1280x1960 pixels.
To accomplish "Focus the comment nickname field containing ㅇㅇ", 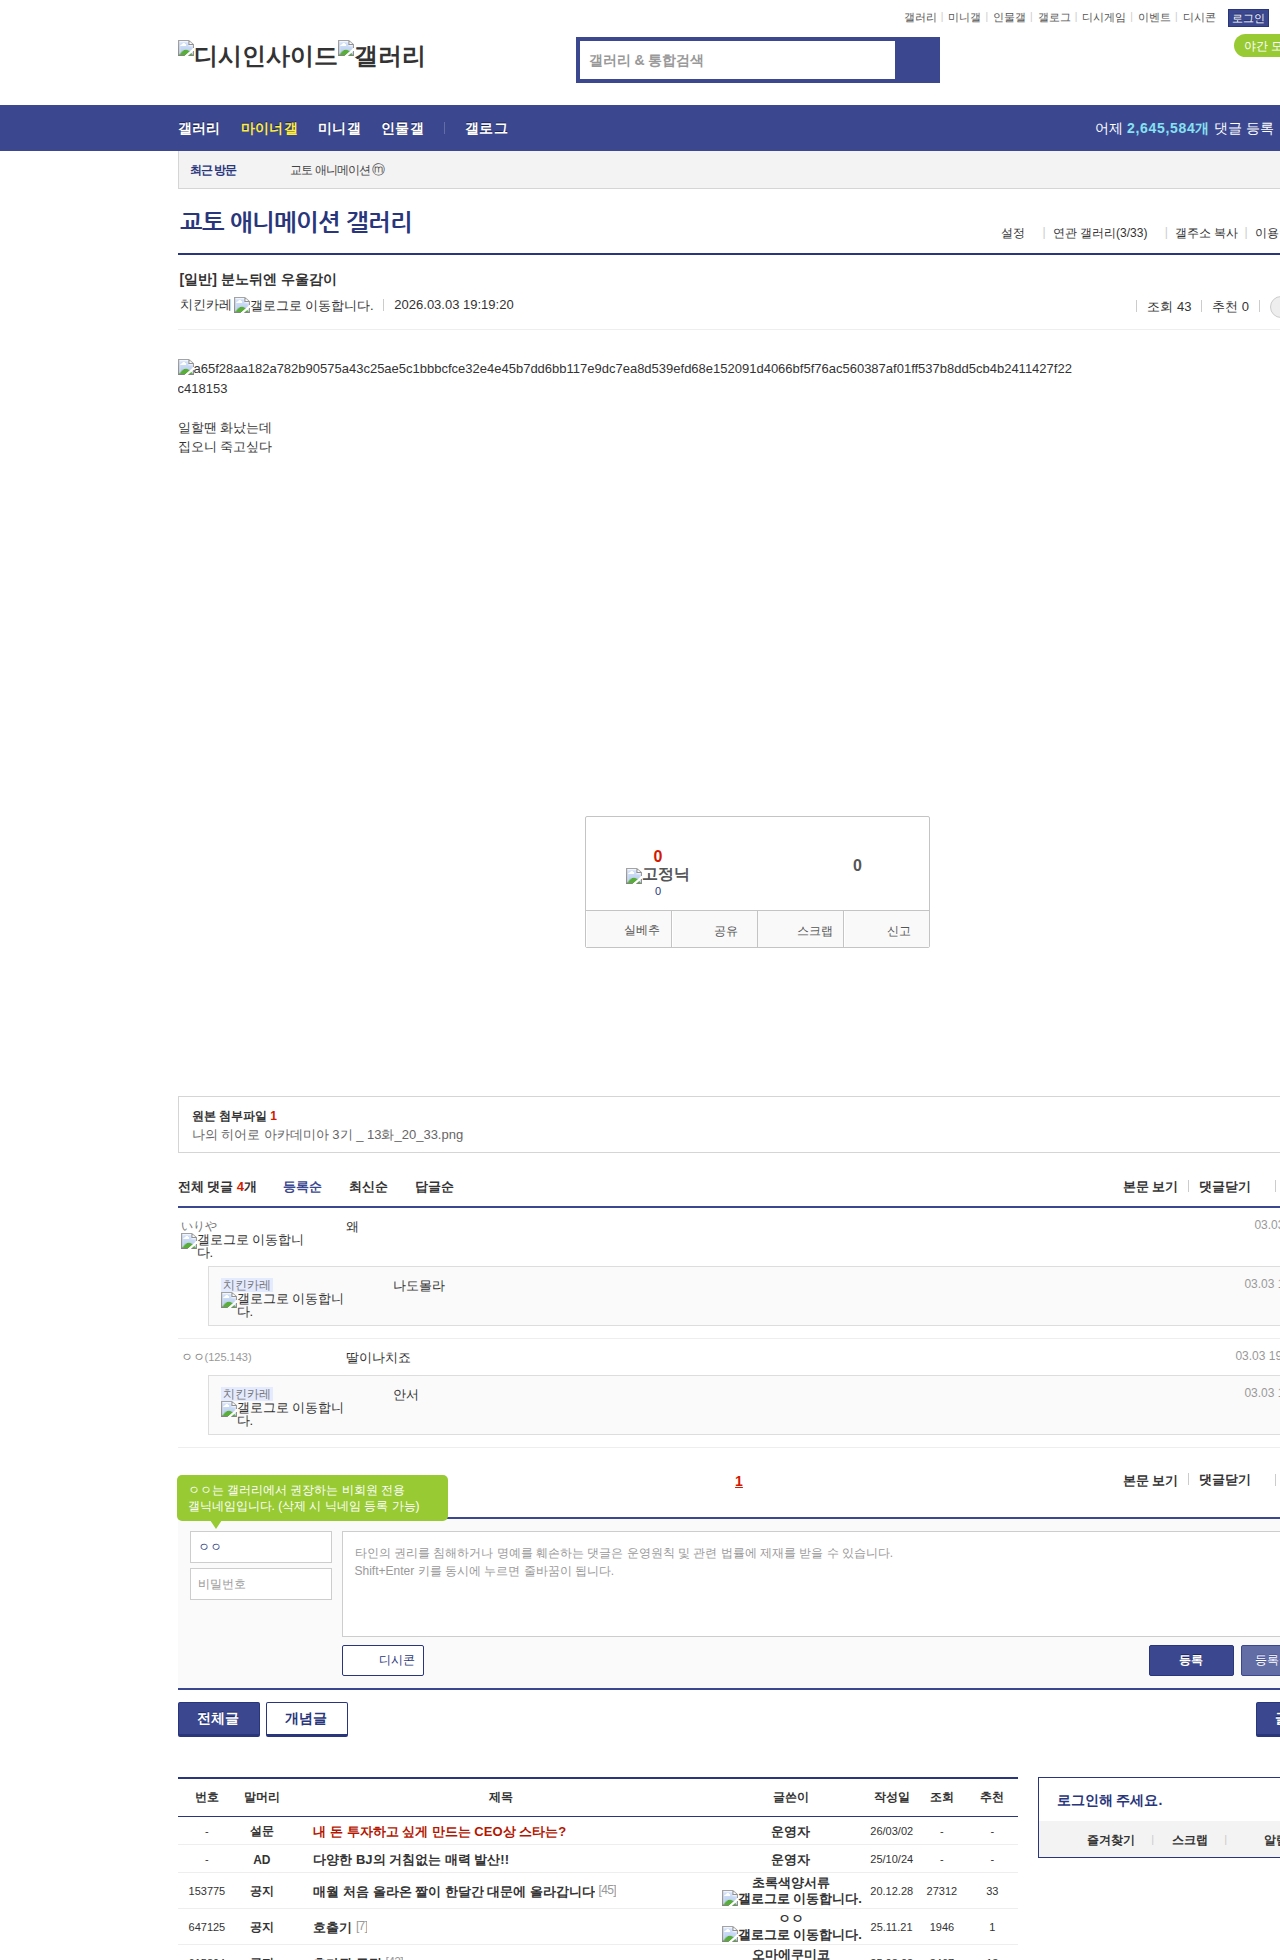I will pyautogui.click(x=261, y=1547).
